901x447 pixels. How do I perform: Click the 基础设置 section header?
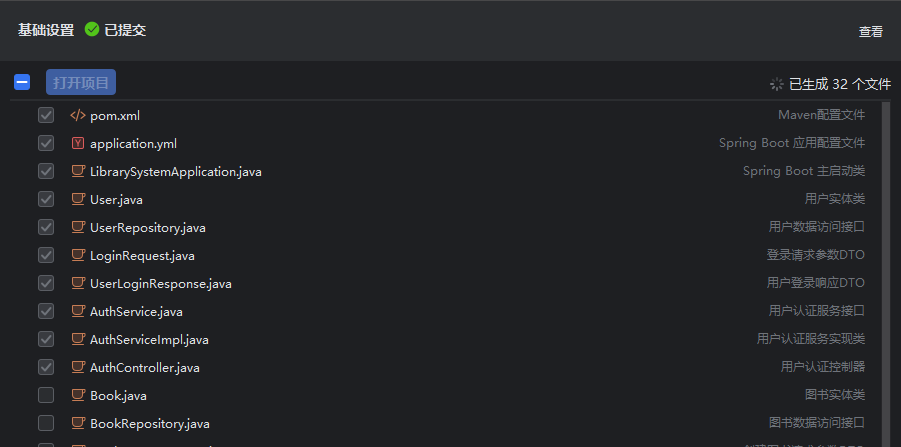pyautogui.click(x=46, y=30)
